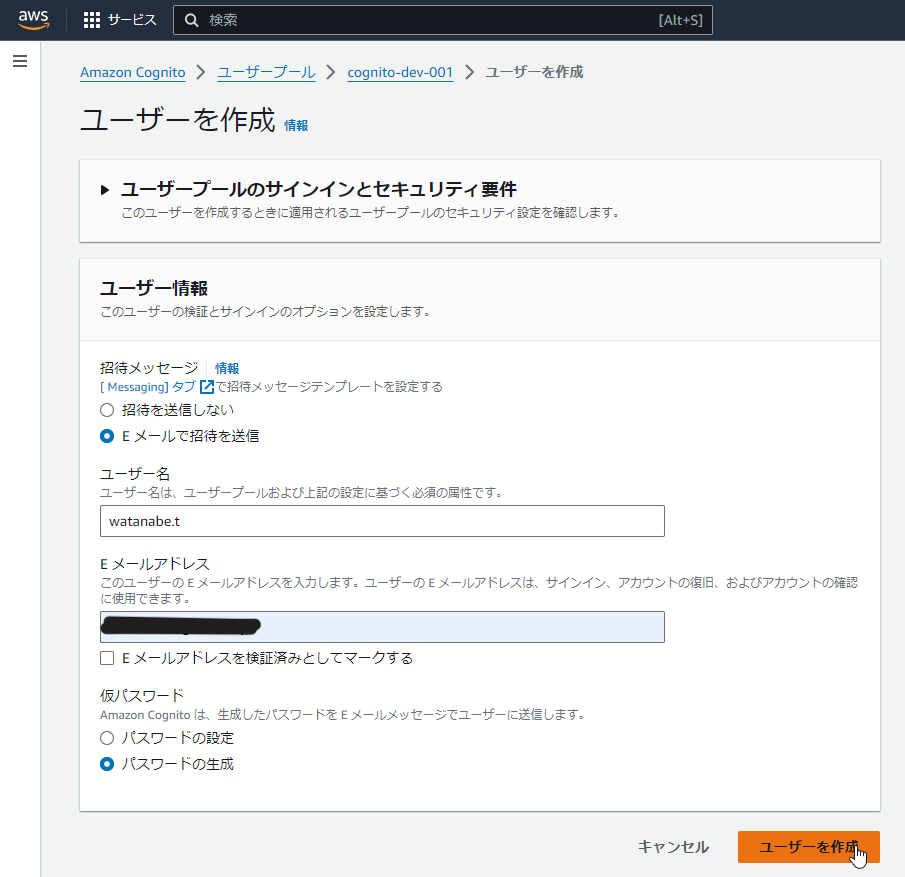Click 情報 link beside page title
This screenshot has width=905, height=877.
[x=296, y=125]
